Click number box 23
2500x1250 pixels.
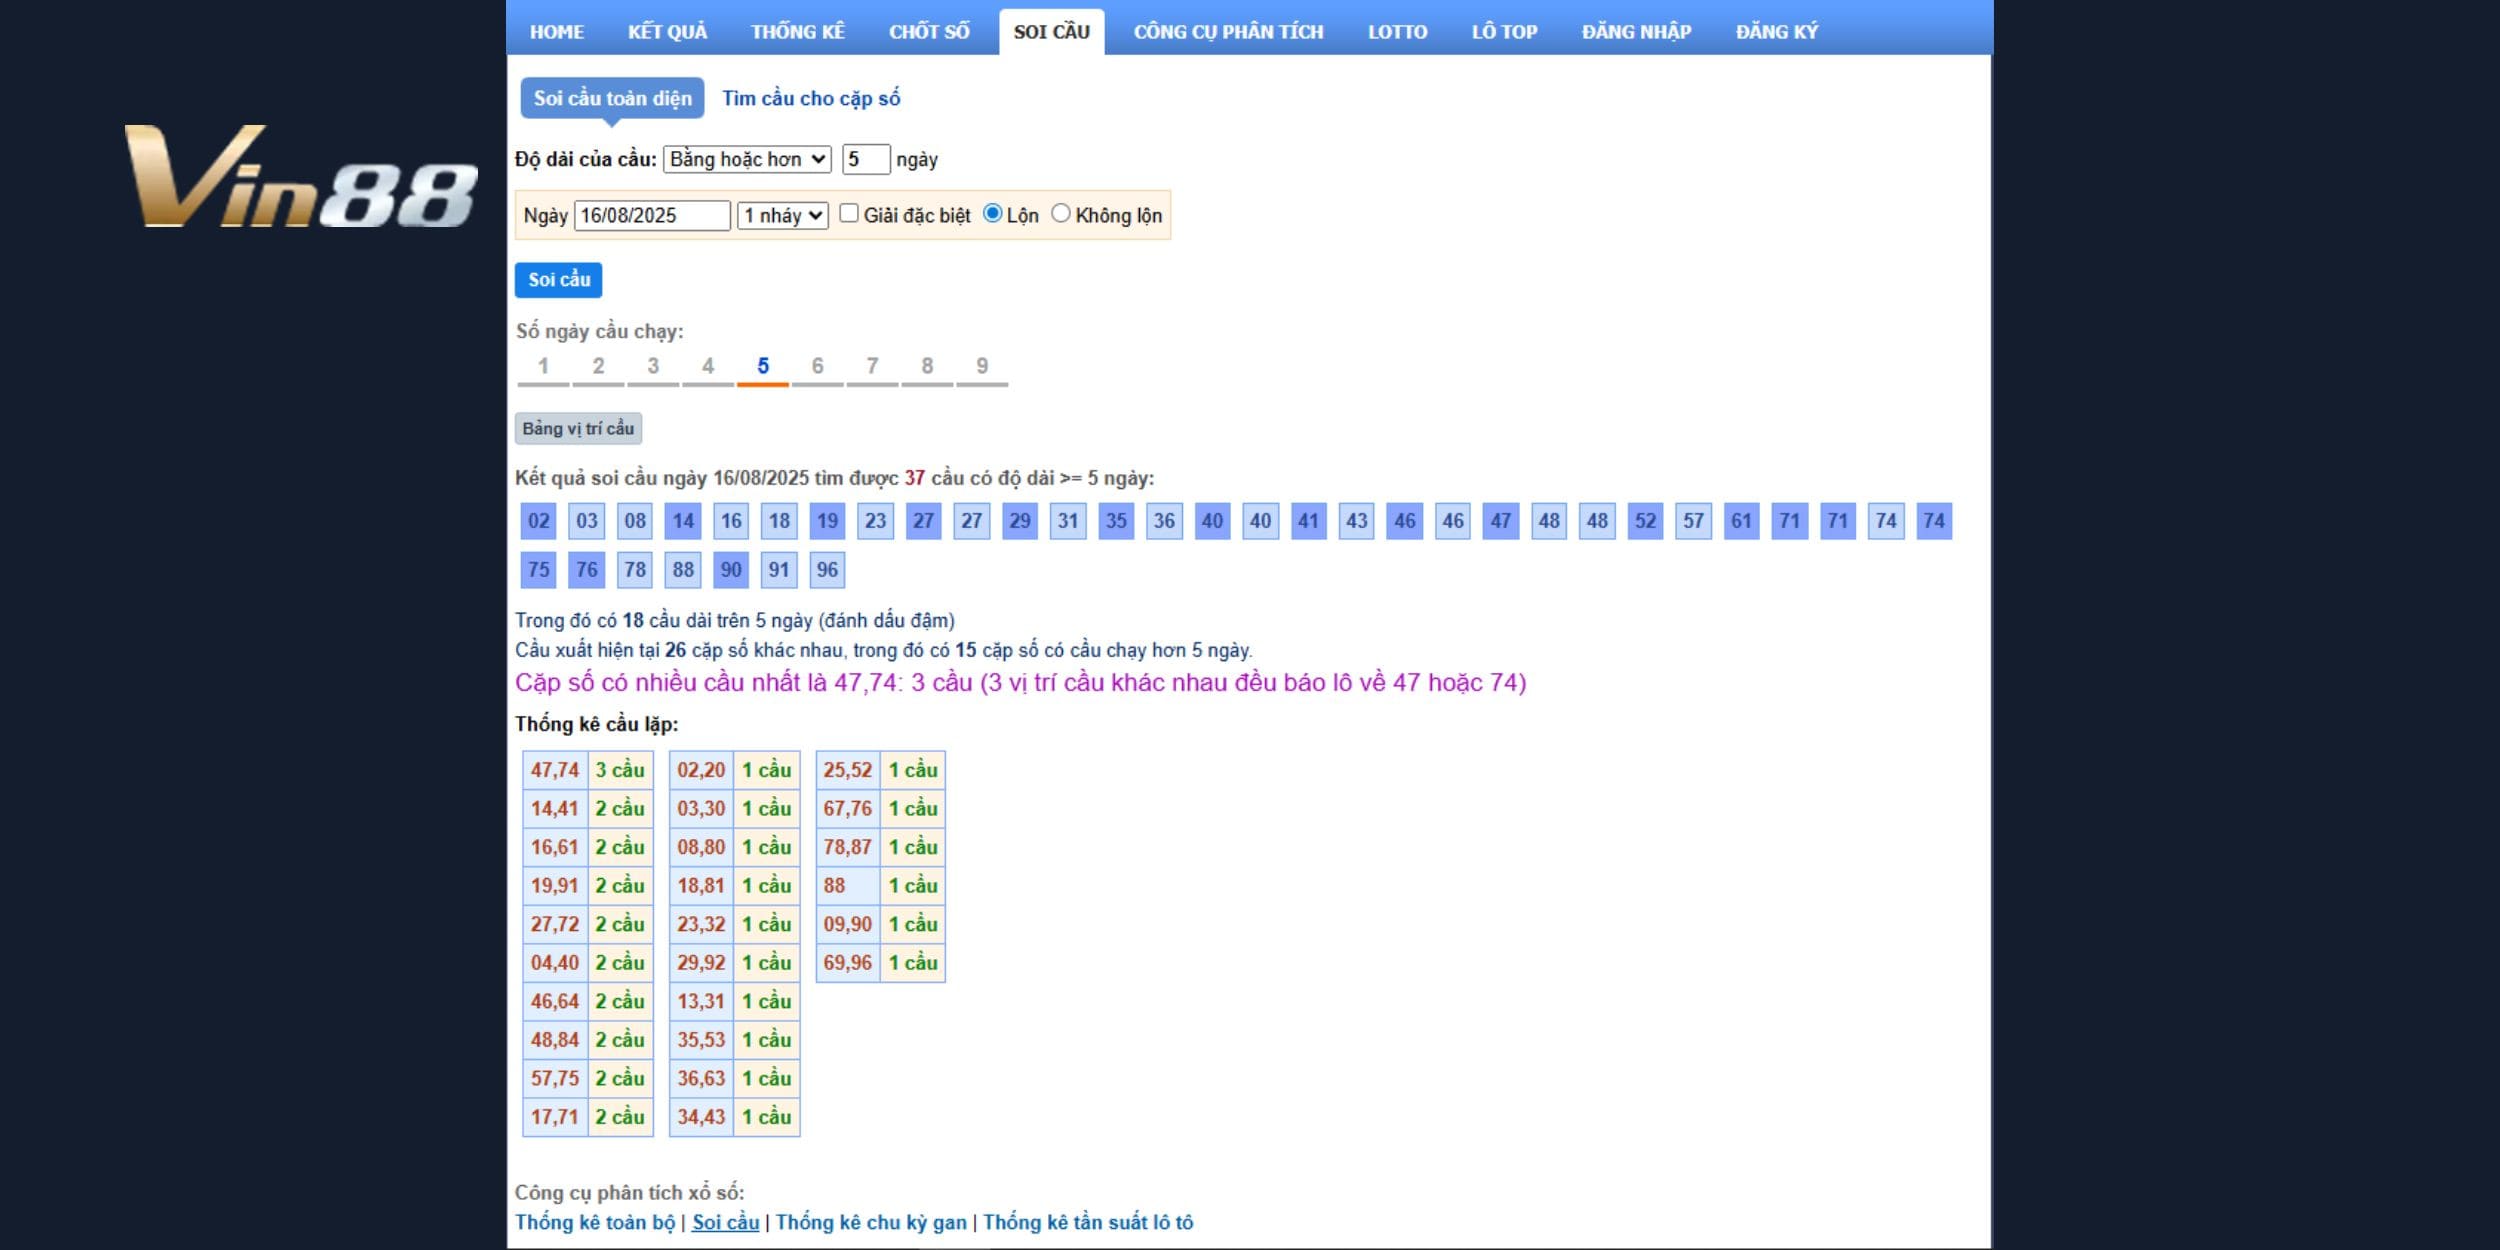click(875, 521)
